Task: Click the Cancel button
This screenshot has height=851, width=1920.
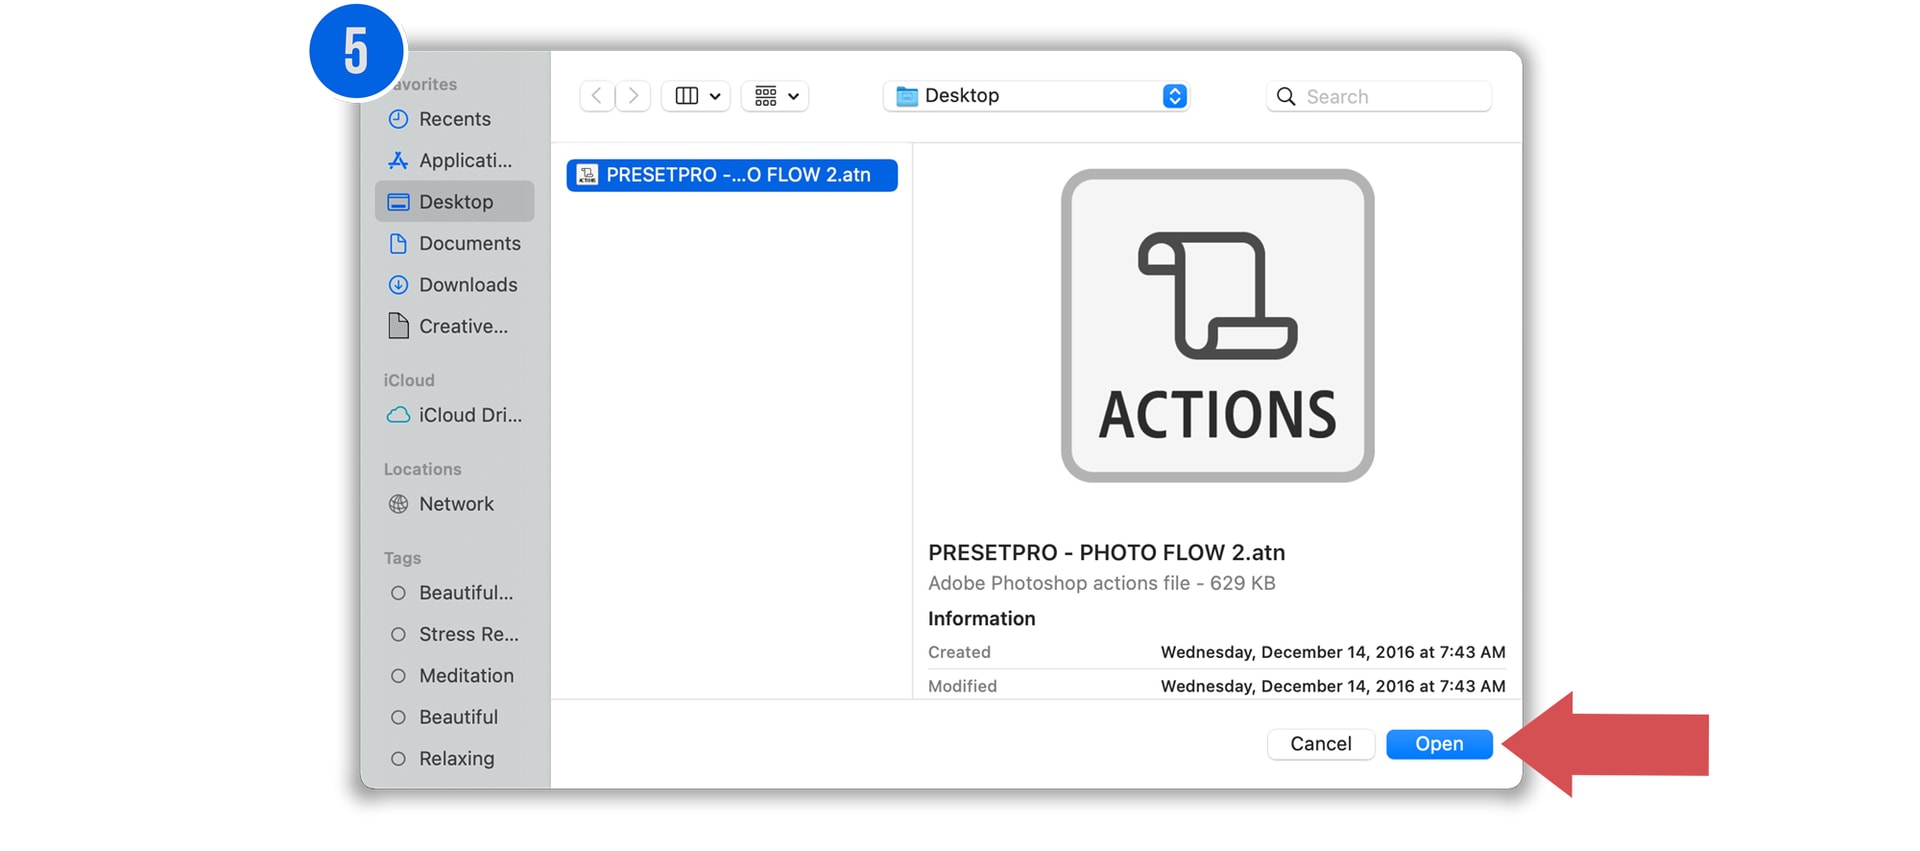Action: (x=1321, y=744)
